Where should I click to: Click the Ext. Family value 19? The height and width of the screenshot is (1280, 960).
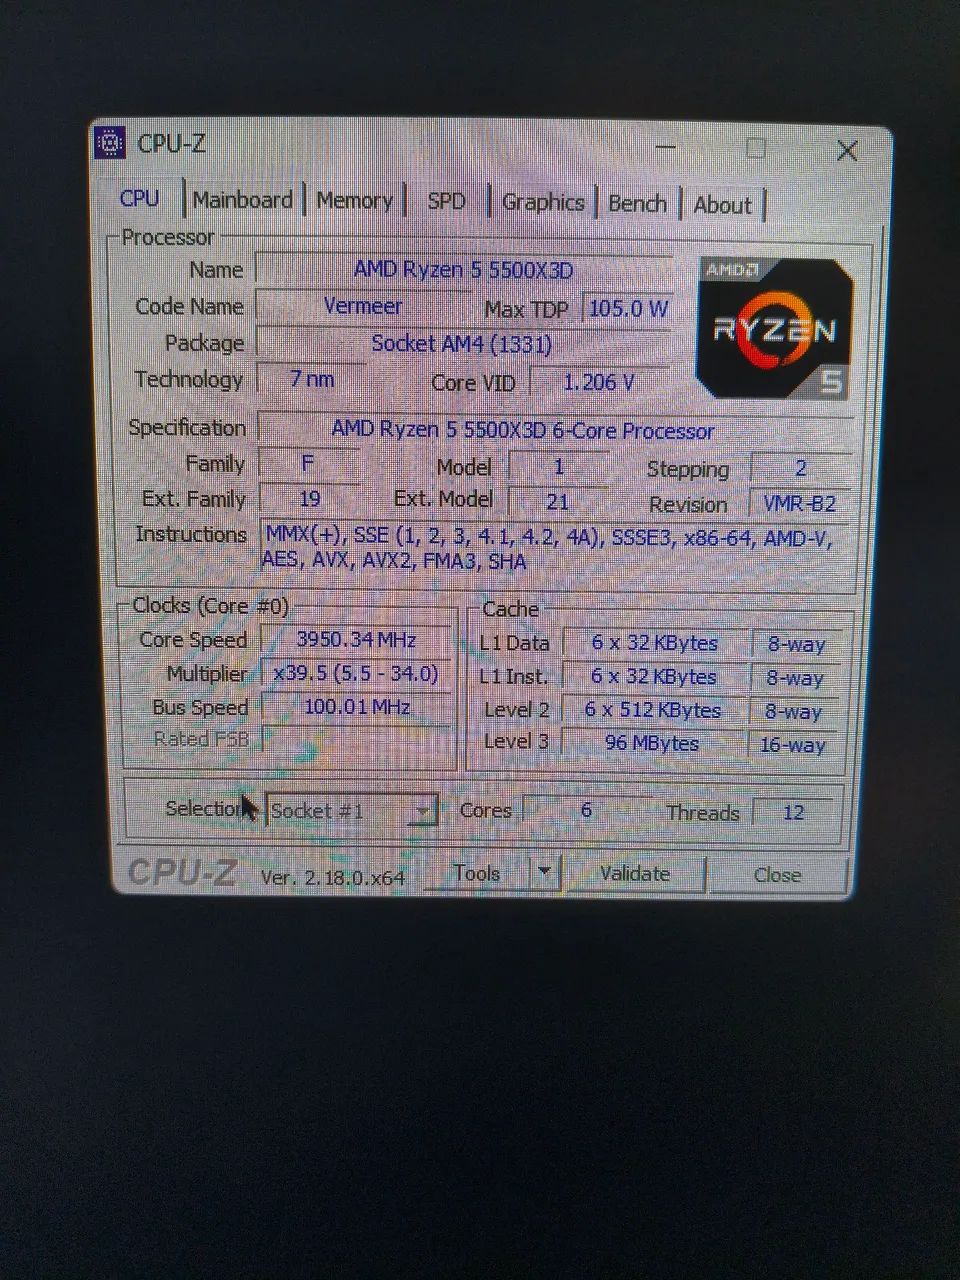pos(309,498)
